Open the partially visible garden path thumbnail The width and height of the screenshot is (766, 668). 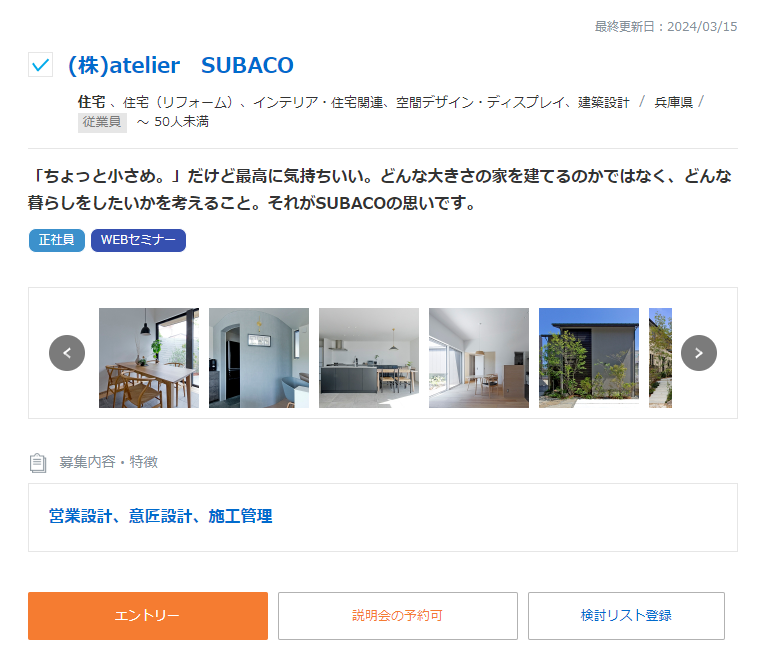pyautogui.click(x=660, y=358)
